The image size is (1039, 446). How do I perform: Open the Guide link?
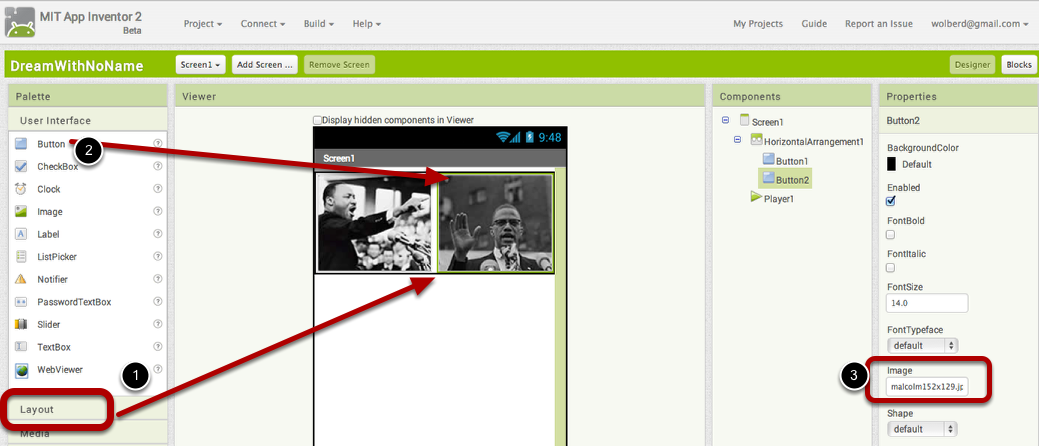(814, 23)
